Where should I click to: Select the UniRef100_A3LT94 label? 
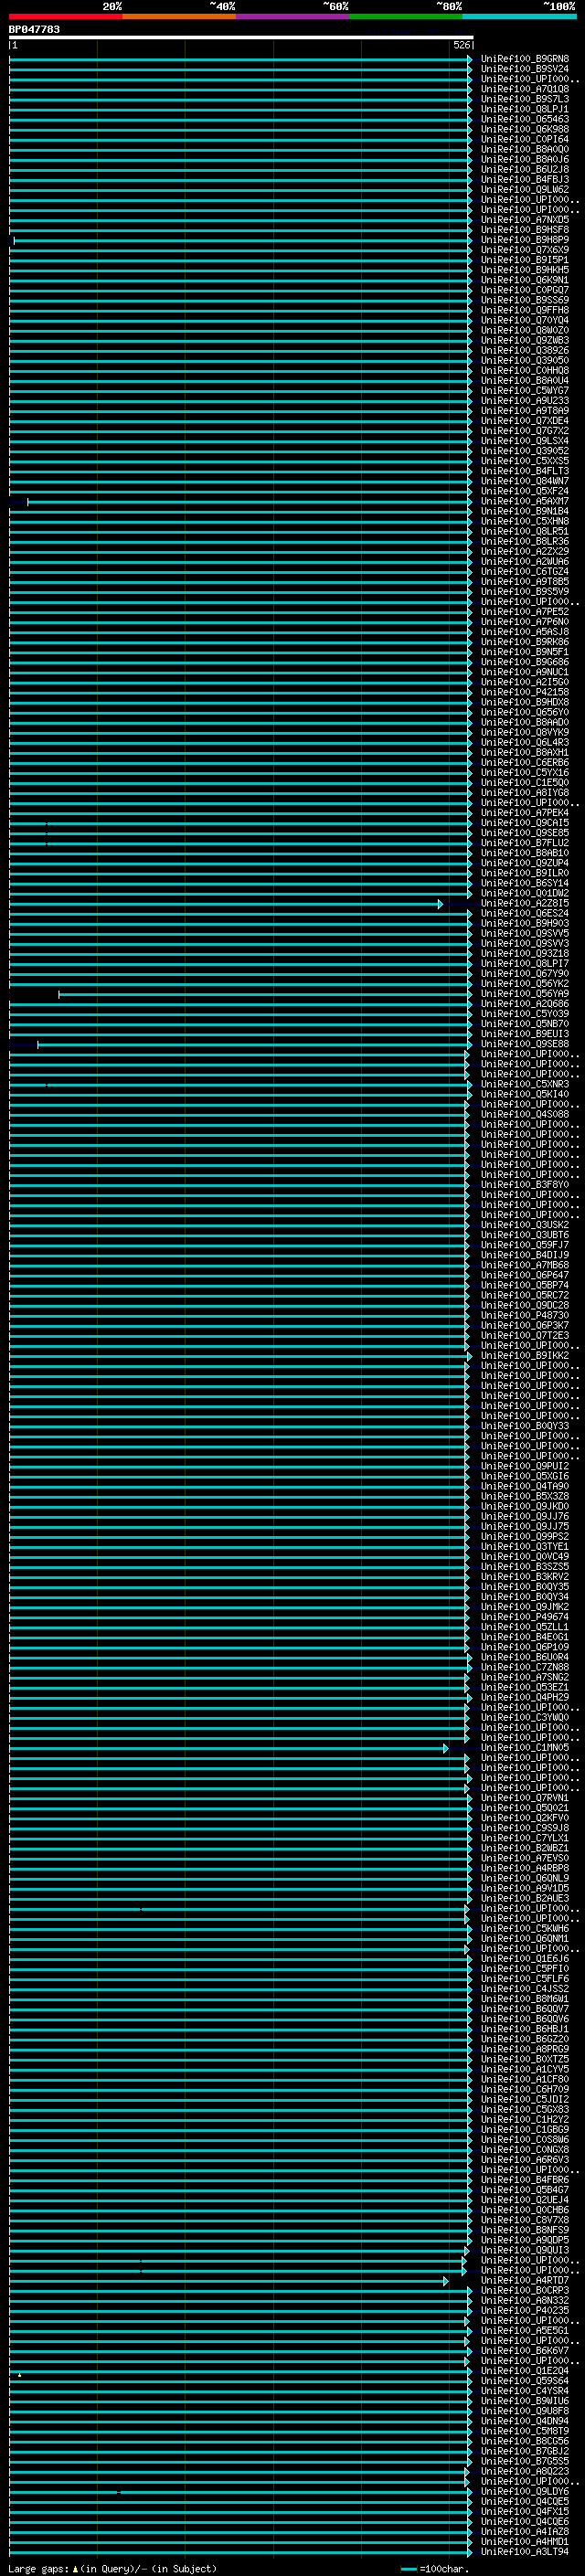[525, 2551]
